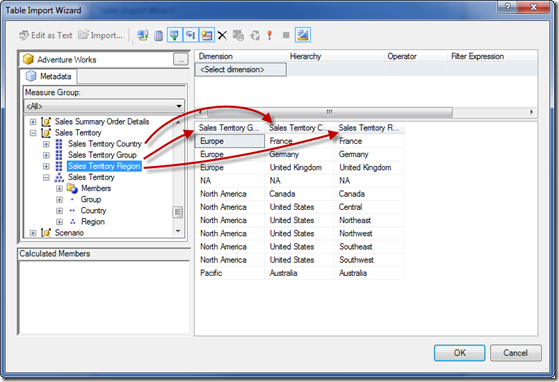Viewport: 559px width, 382px height.
Task: Click the Import toolbar button
Action: coord(100,35)
